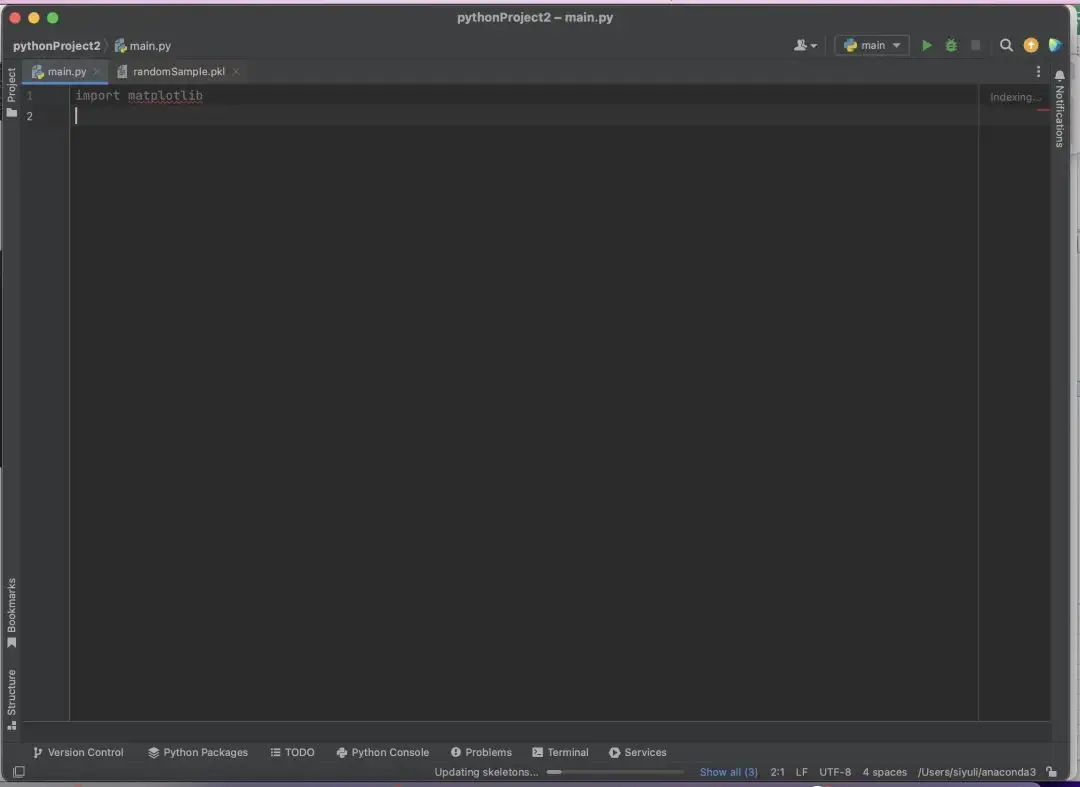
Task: Open the Services tool window
Action: (638, 752)
